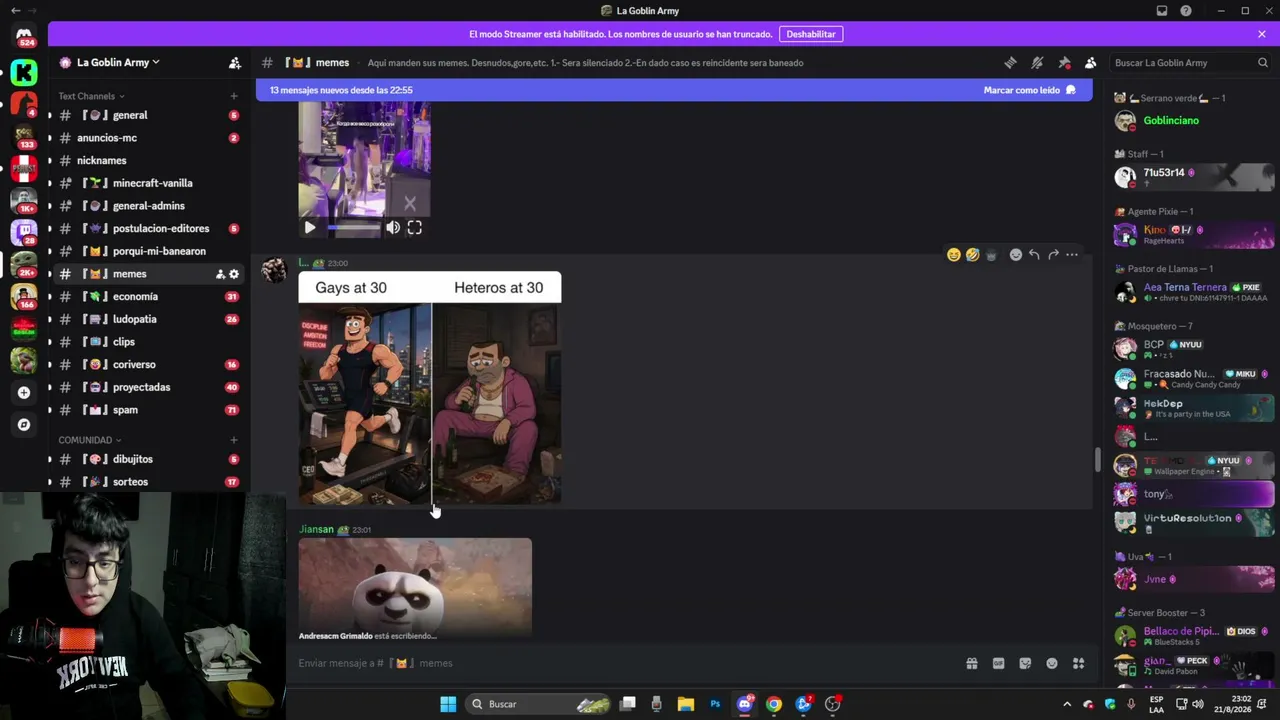
Task: Click the video progress bar
Action: 354,228
